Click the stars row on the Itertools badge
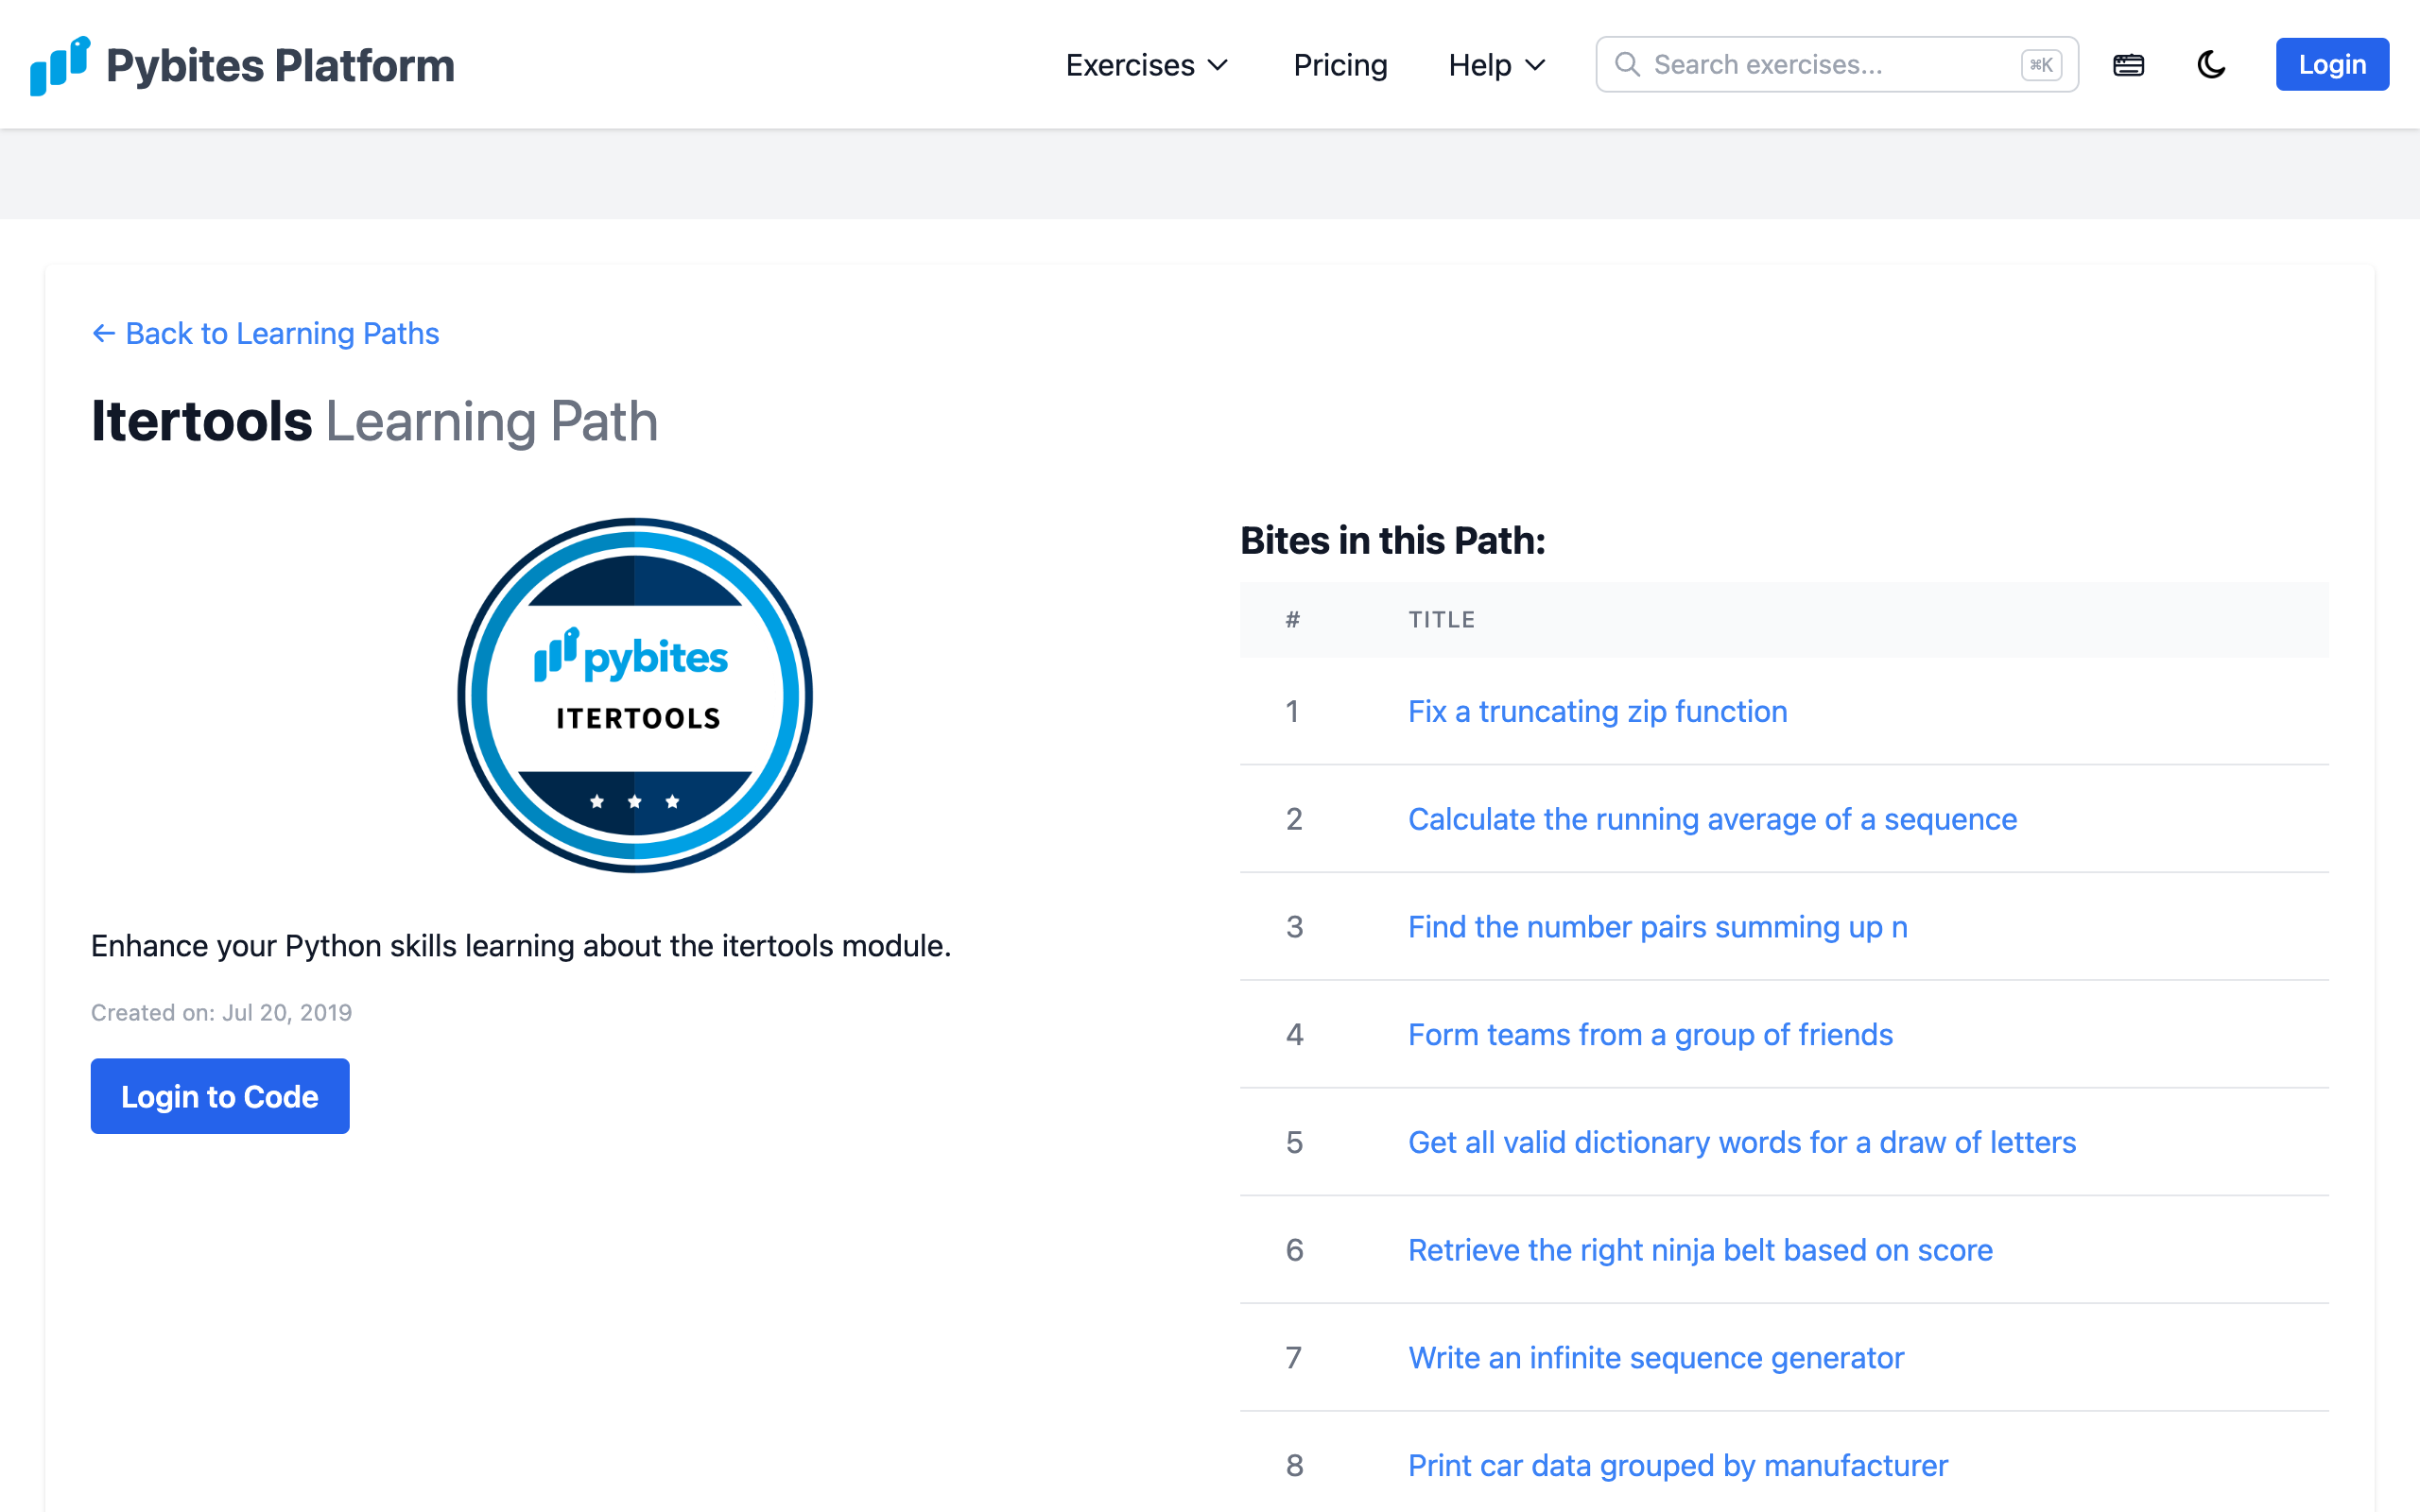 [633, 800]
